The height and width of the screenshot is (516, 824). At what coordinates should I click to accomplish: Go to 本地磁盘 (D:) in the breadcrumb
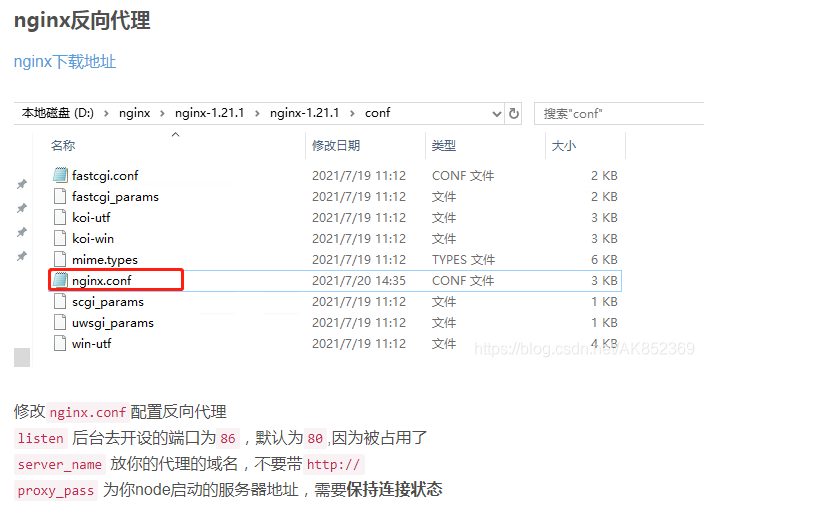[x=58, y=113]
